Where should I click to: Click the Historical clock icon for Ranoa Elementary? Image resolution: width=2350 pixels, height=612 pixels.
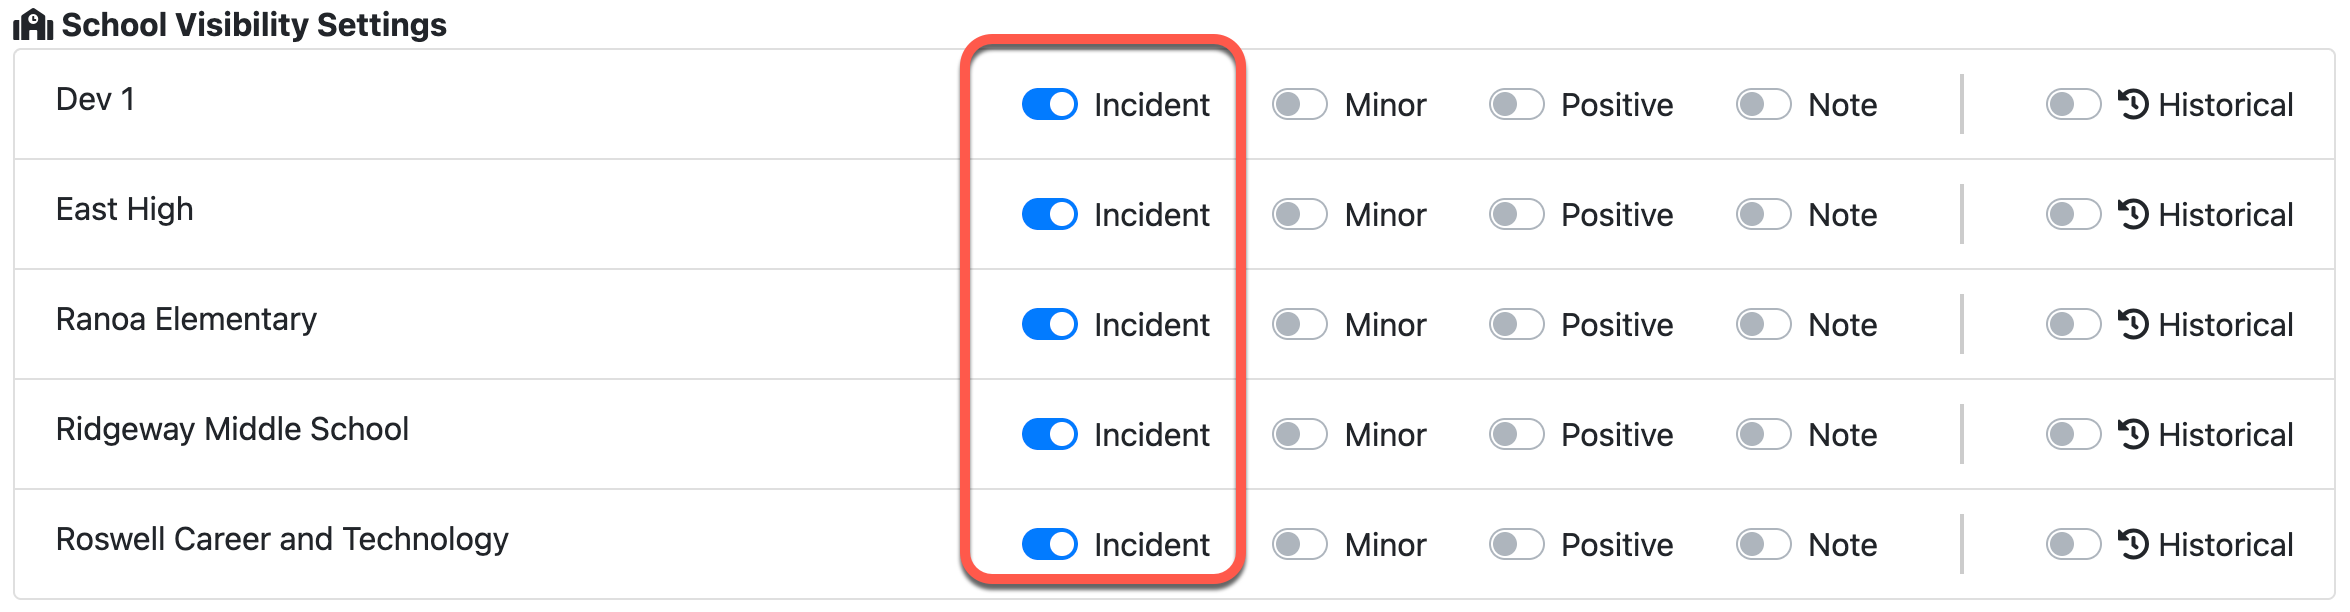coord(2133,324)
